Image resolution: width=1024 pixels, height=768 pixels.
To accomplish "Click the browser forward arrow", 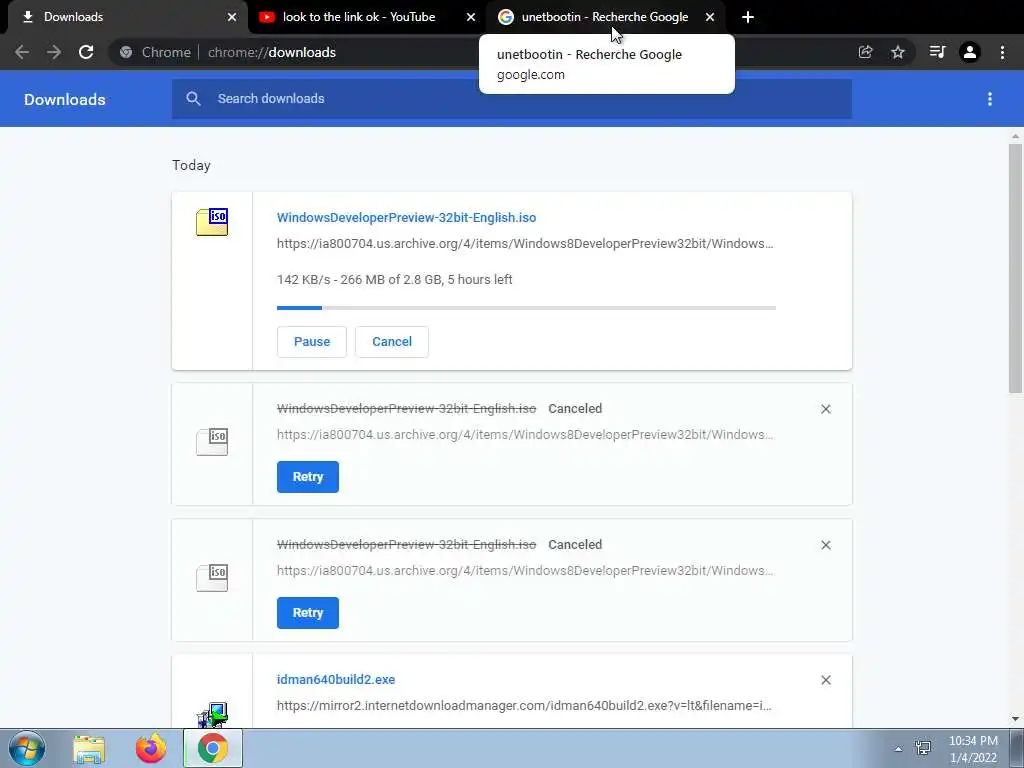I will (x=54, y=52).
